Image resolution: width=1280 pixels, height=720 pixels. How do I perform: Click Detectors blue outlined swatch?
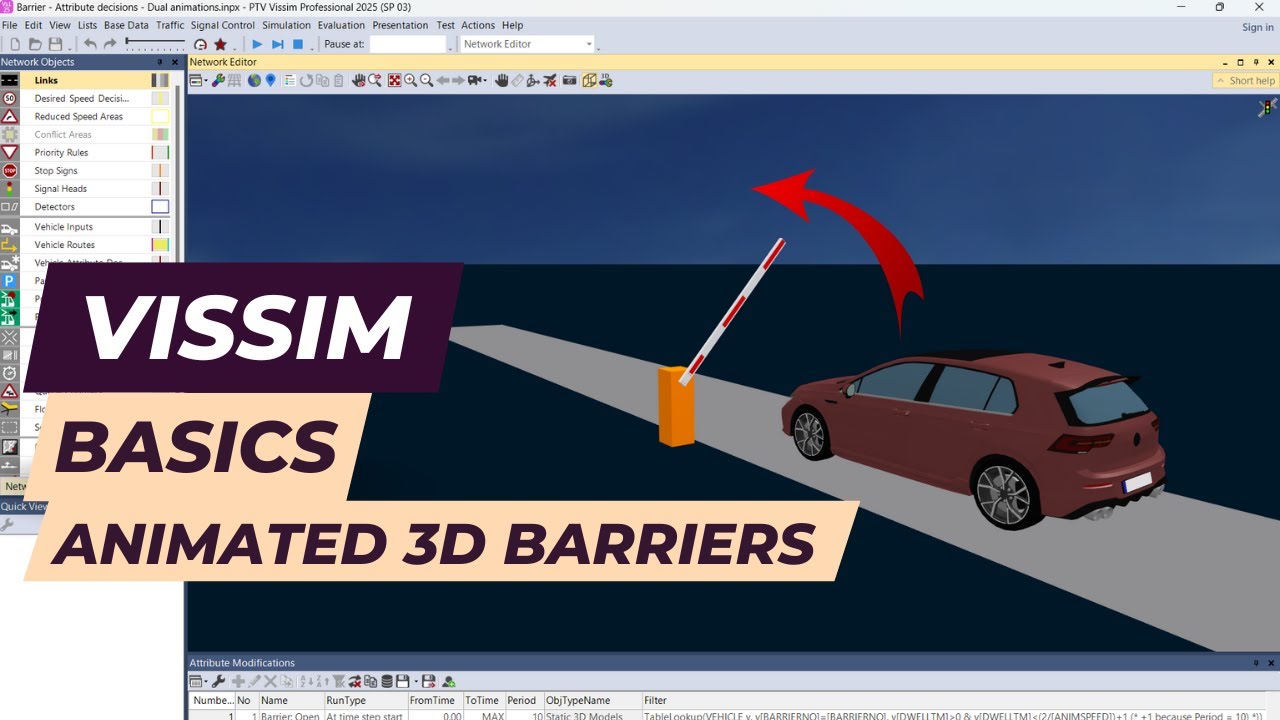click(160, 206)
